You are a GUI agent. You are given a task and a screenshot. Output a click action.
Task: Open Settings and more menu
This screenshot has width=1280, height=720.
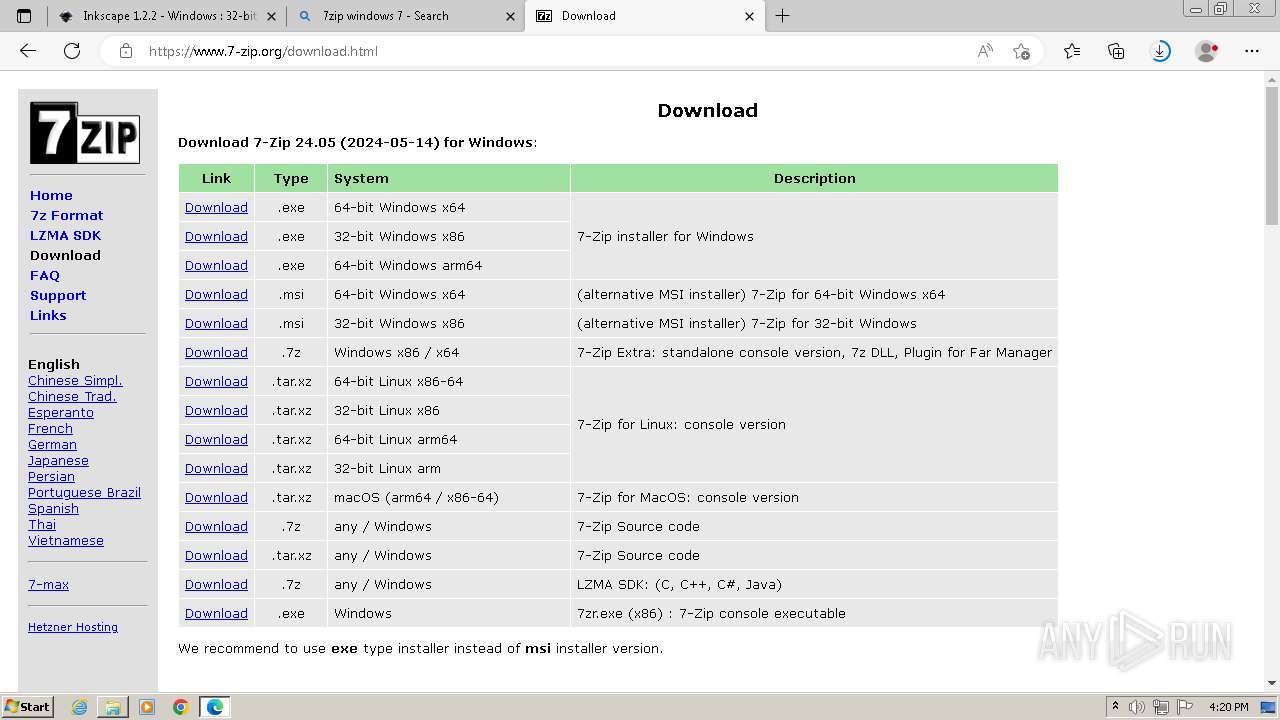1252,51
